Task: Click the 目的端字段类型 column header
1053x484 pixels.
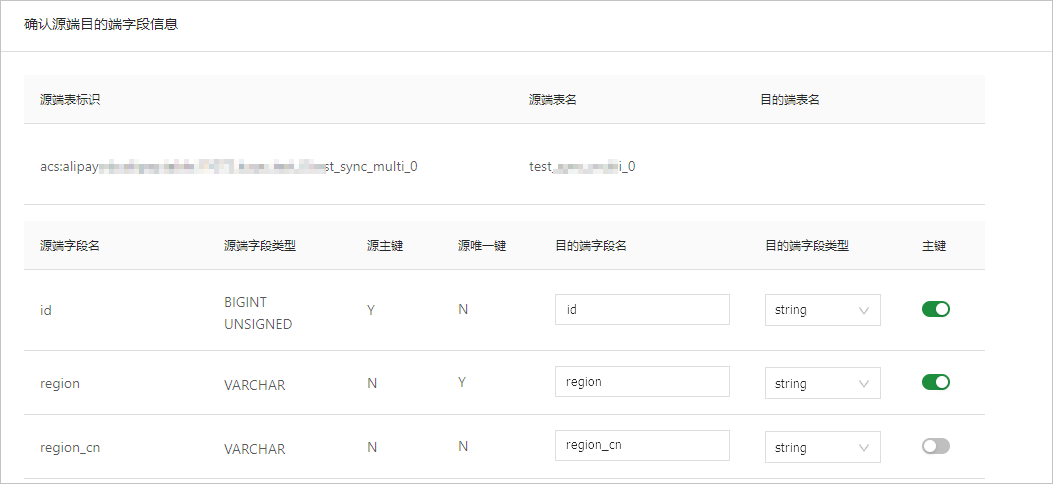Action: click(807, 246)
